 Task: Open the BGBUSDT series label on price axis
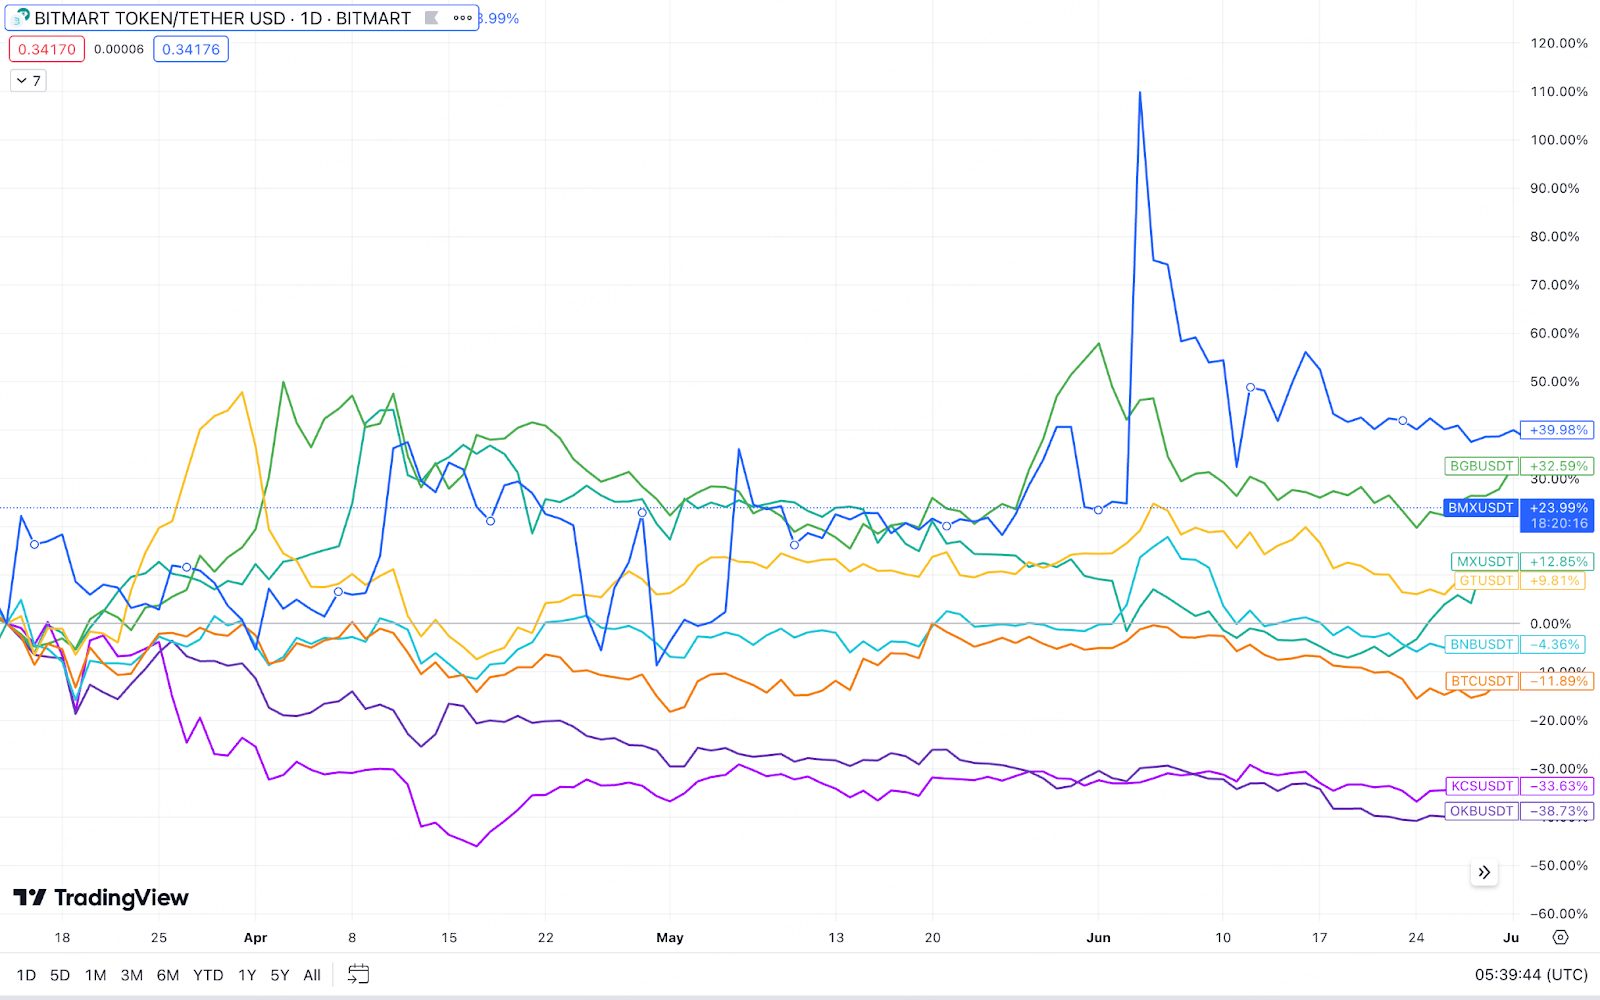pos(1480,466)
